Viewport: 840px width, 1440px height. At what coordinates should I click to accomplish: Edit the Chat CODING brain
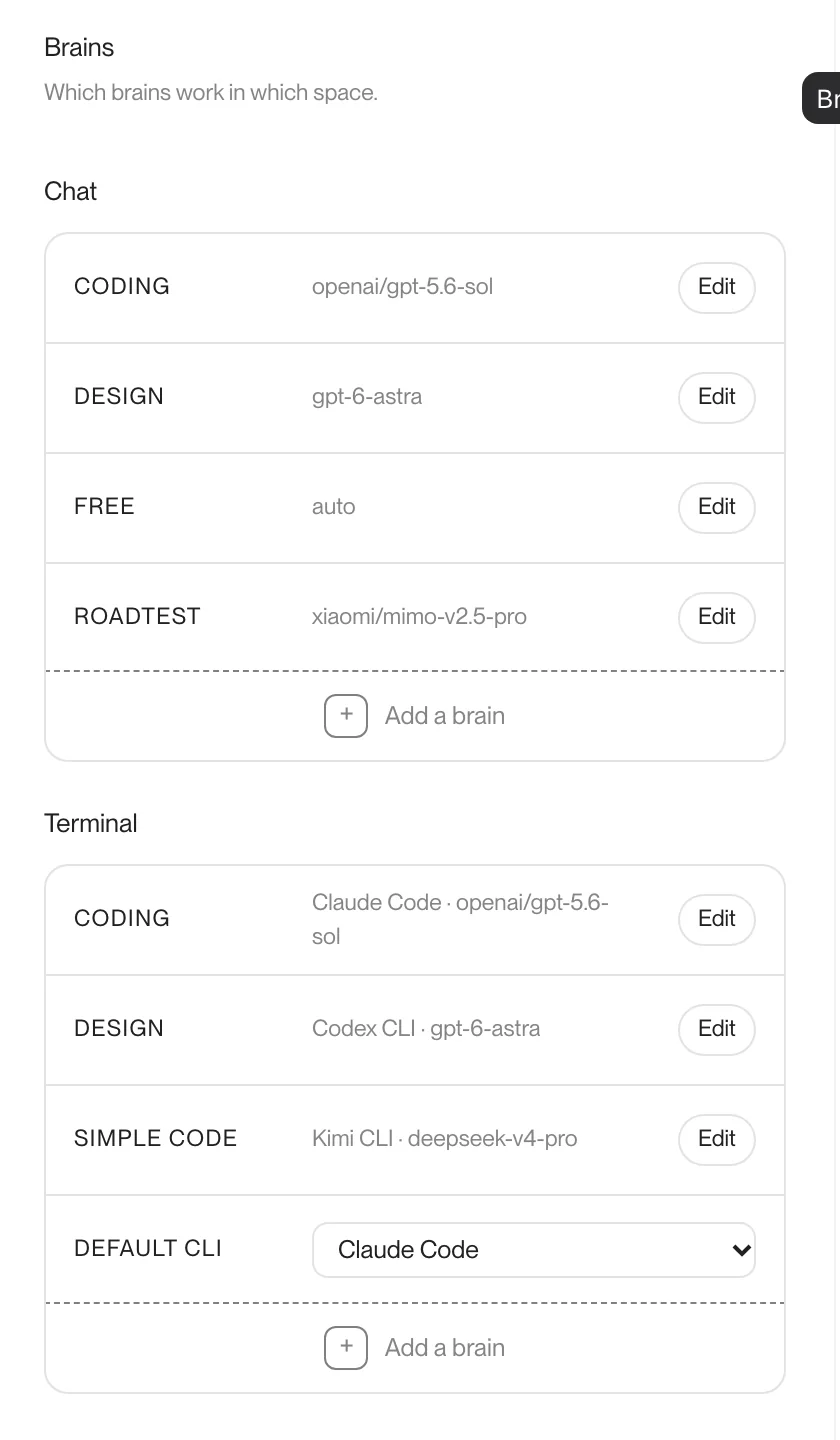[717, 288]
